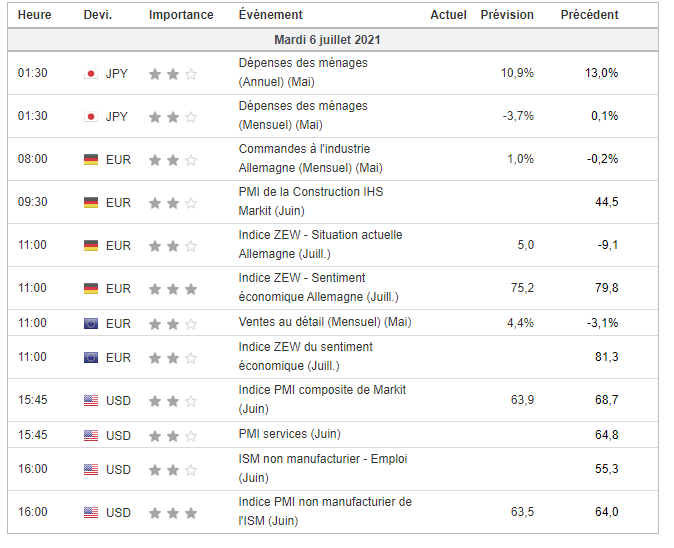Screen dimensions: 674x548
Task: Click importance stars for PMI de la Construction
Action: (x=173, y=203)
